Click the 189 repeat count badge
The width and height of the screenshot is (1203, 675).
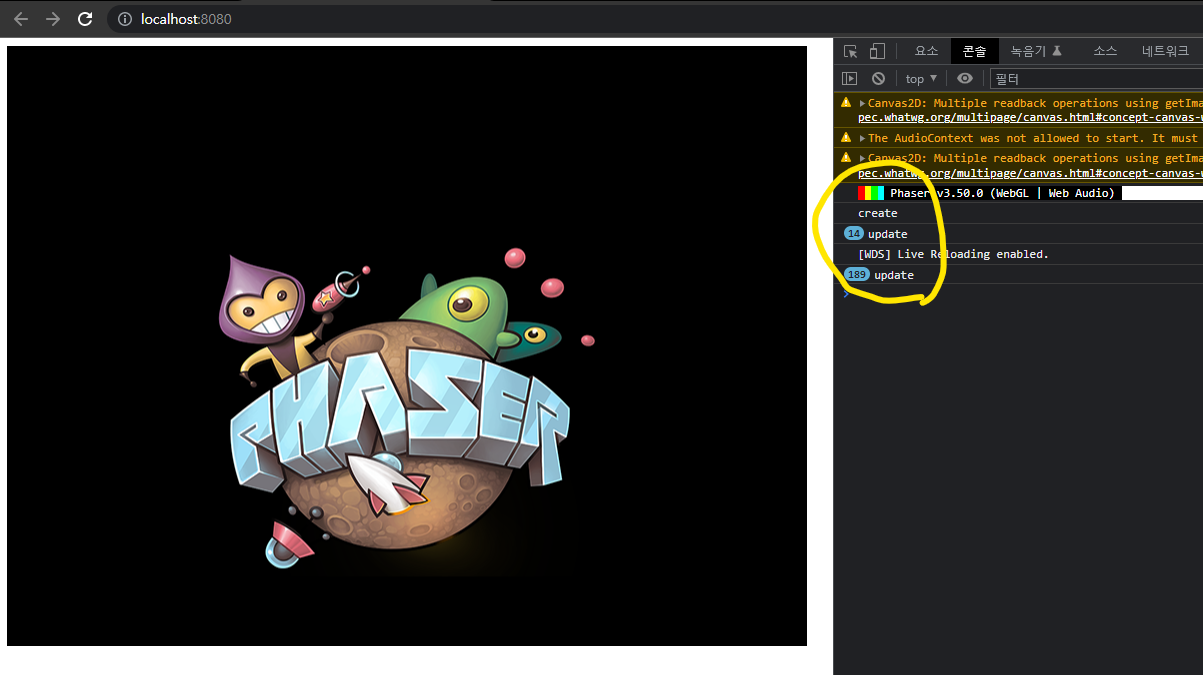[856, 275]
